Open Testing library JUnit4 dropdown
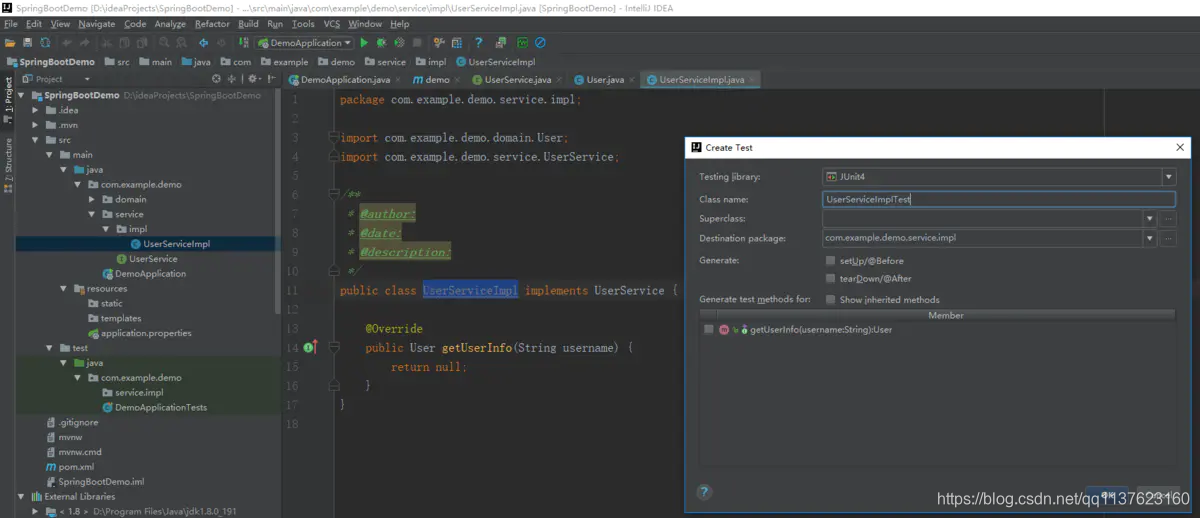Image resolution: width=1200 pixels, height=518 pixels. click(x=1168, y=177)
